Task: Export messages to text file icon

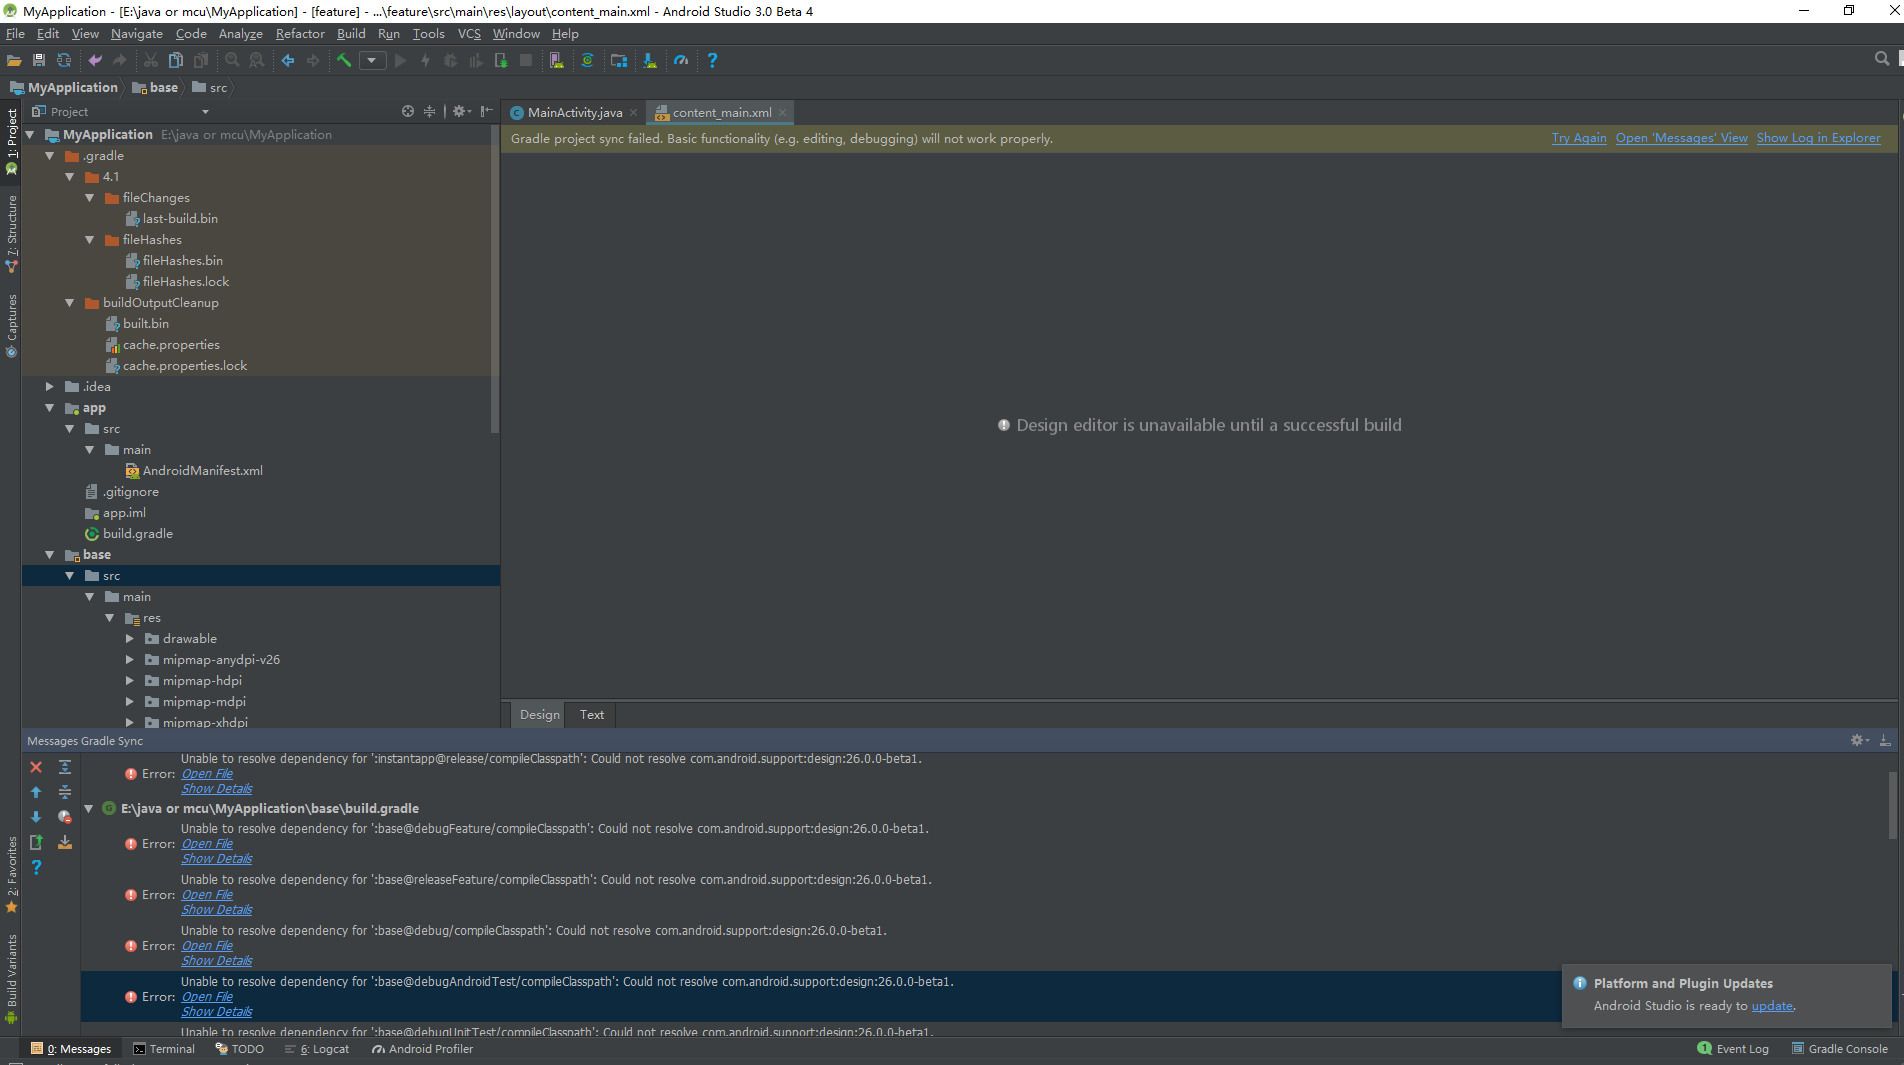Action: (x=36, y=842)
